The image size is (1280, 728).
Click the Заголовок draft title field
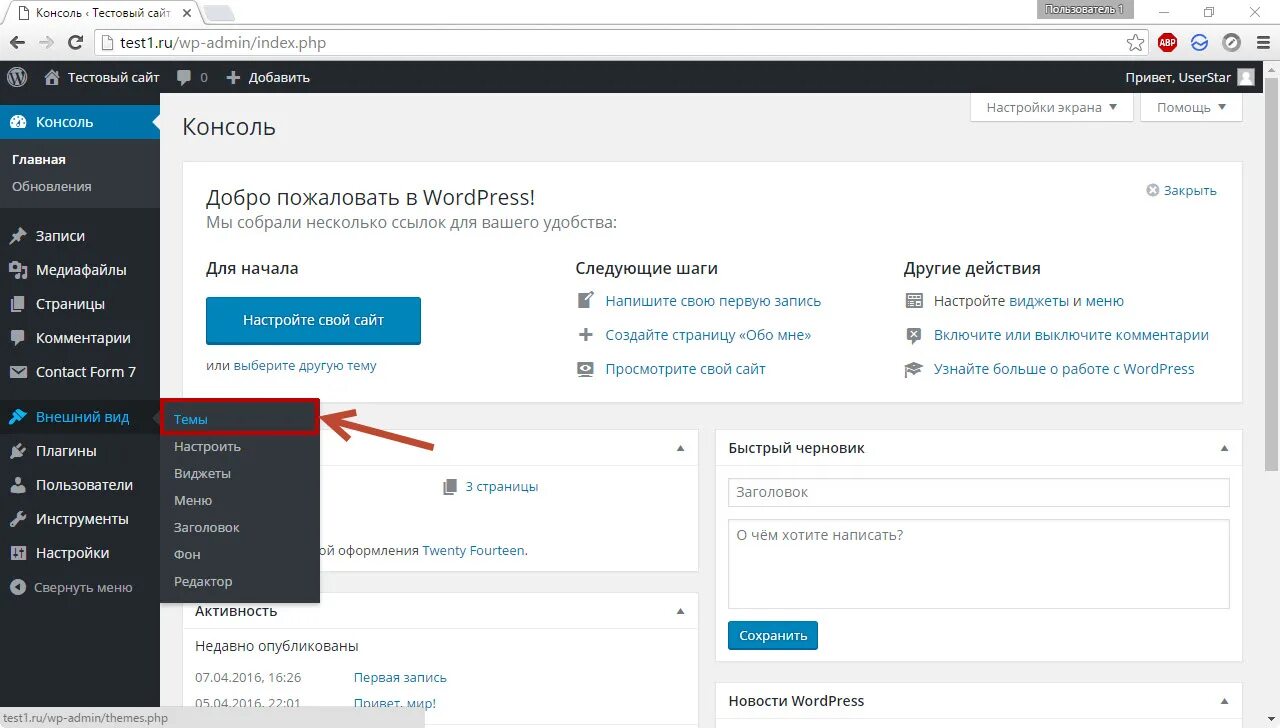[x=979, y=492]
